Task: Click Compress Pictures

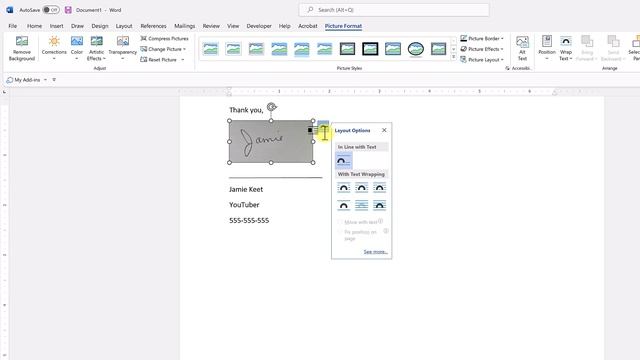Action: pyautogui.click(x=164, y=38)
